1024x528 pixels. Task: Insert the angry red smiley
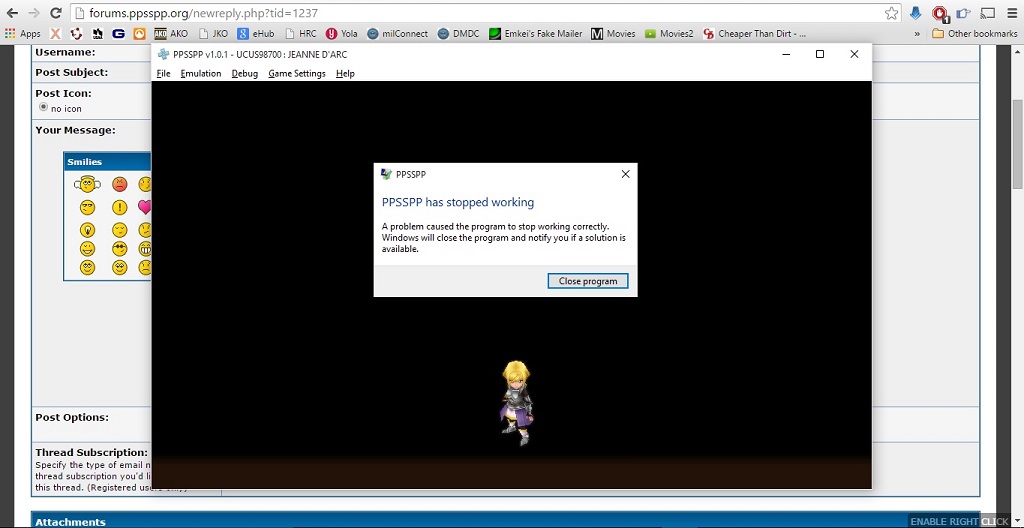pyautogui.click(x=119, y=184)
